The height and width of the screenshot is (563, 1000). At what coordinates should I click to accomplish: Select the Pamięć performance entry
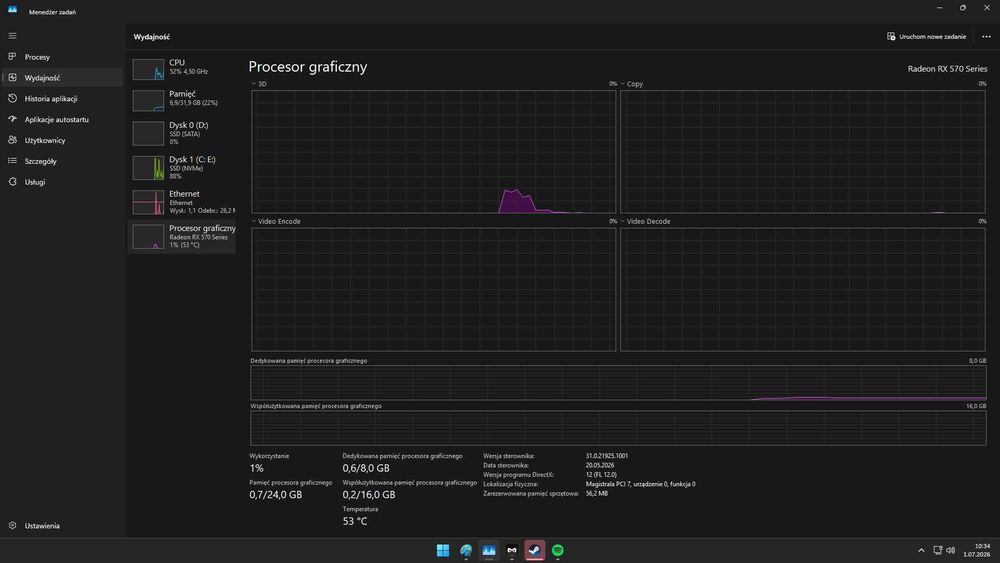[x=182, y=99]
